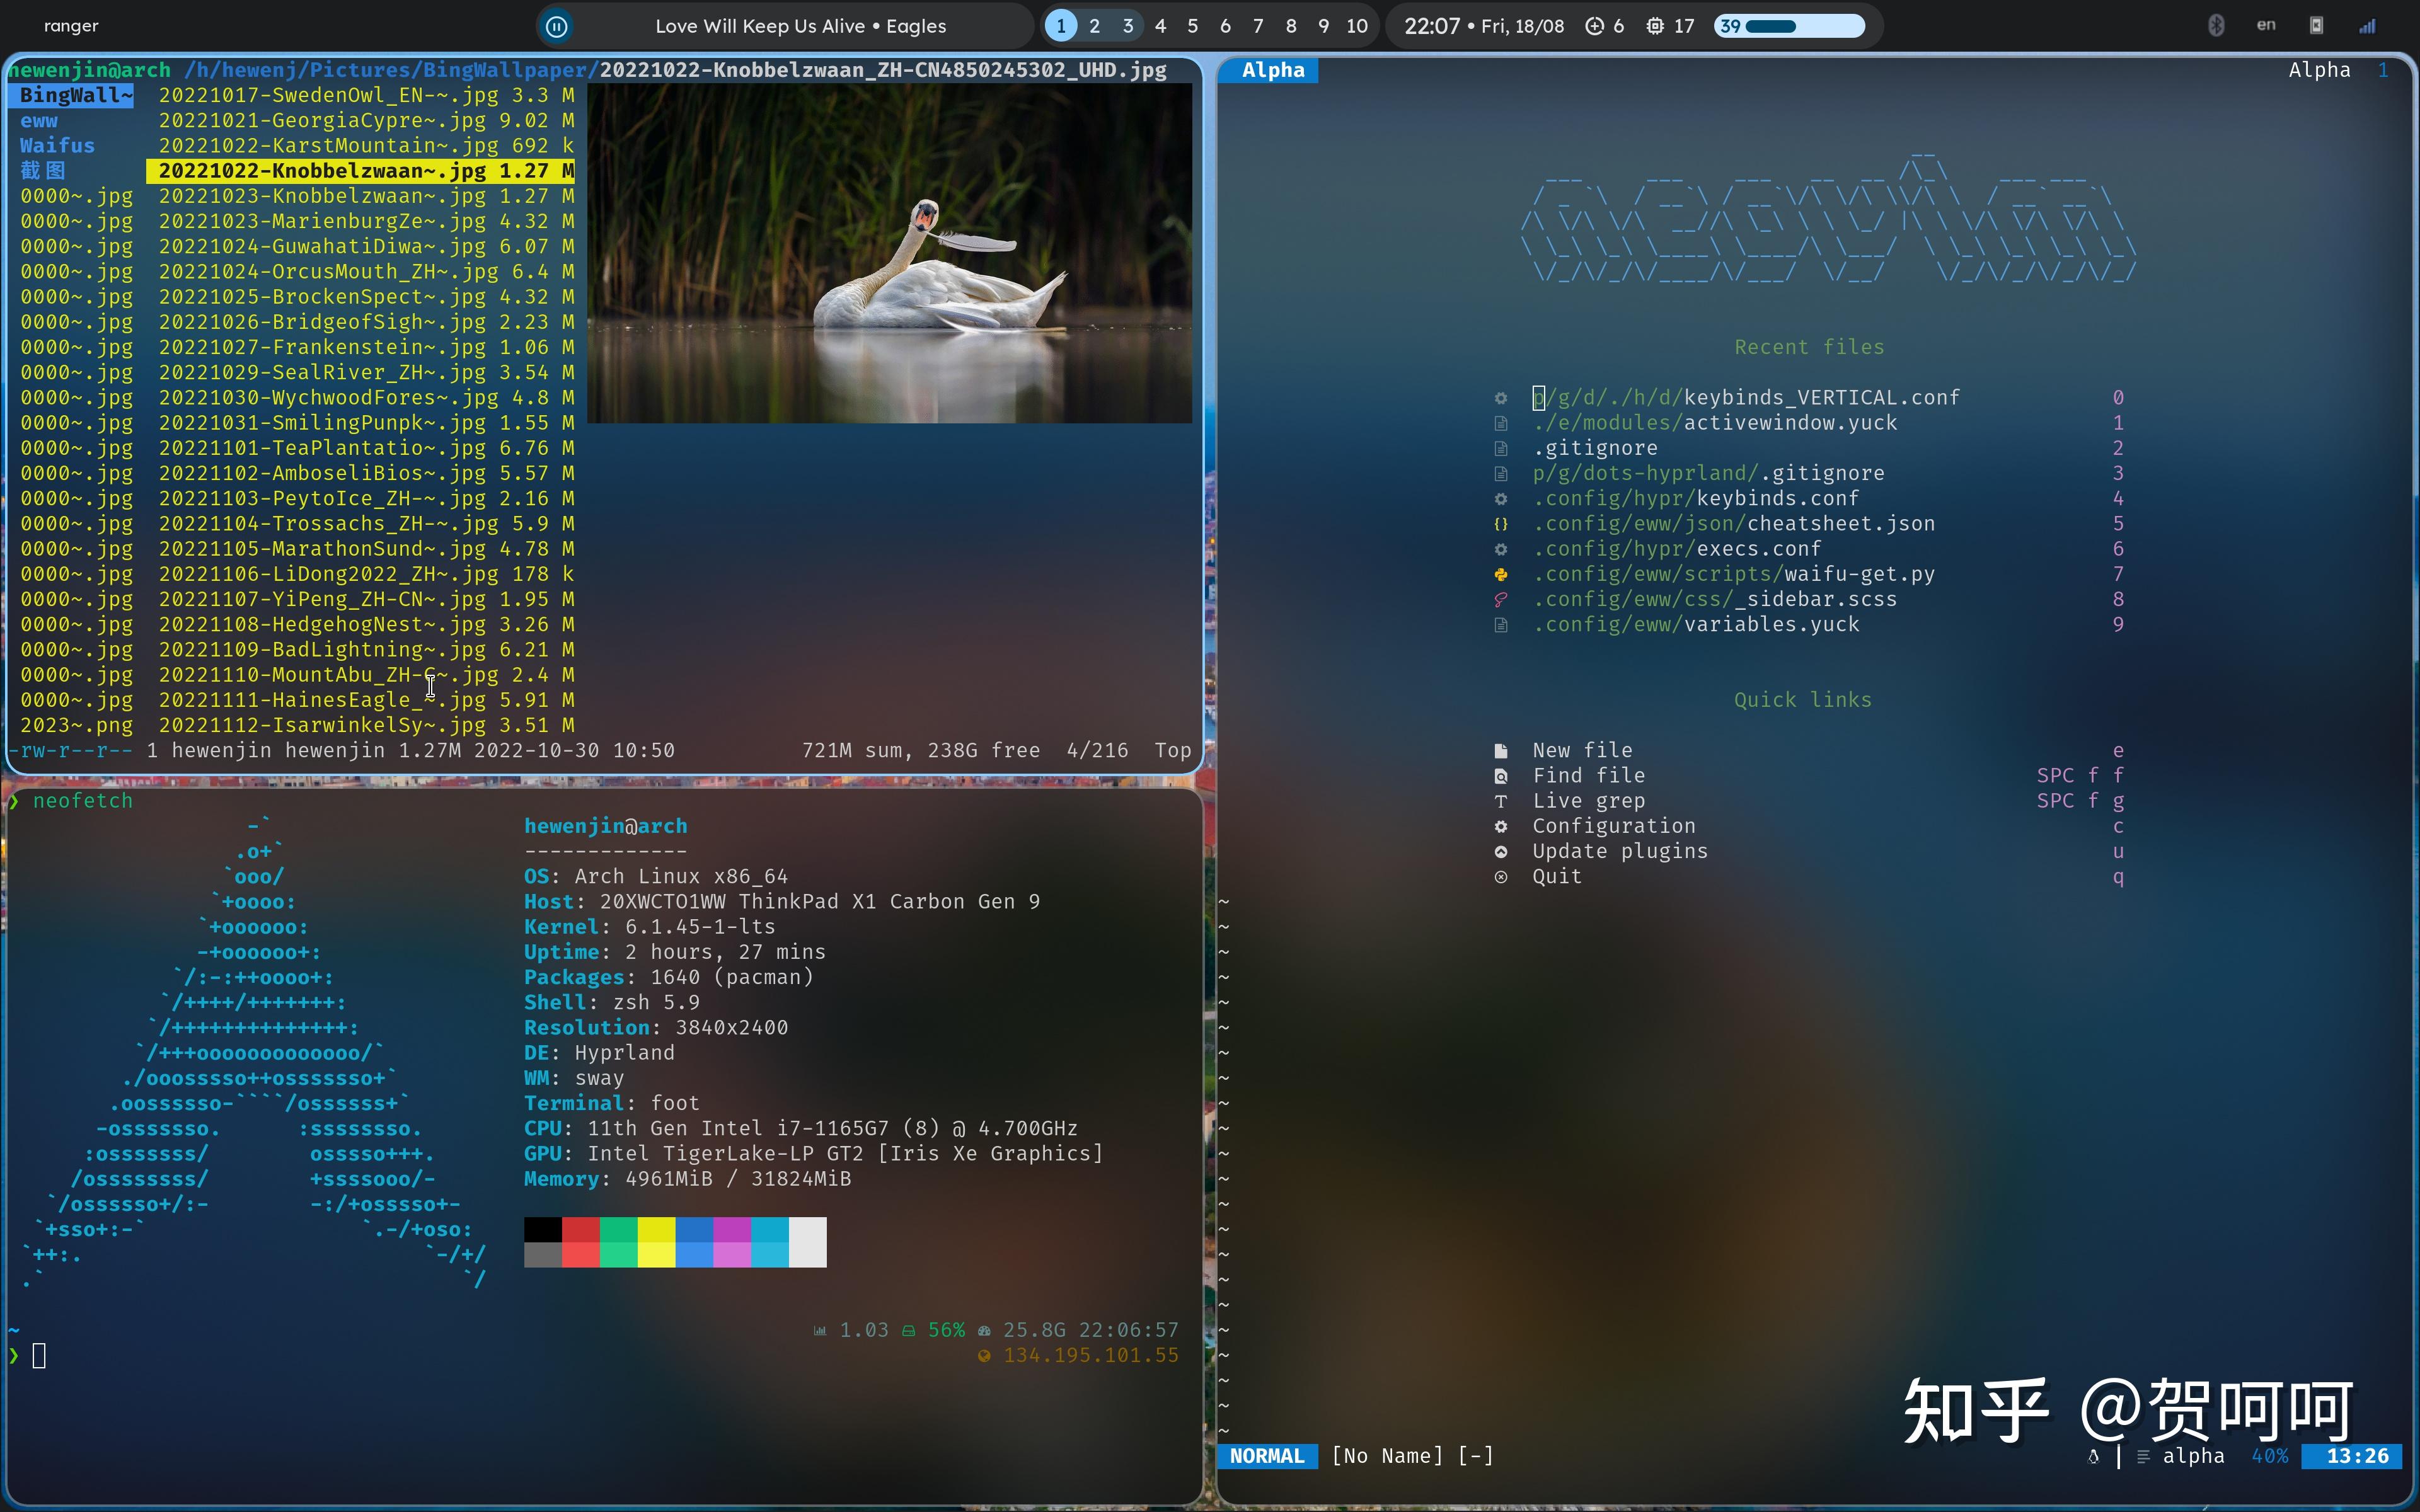Click Update plugins quick link
2420x1512 pixels.
[1620, 851]
